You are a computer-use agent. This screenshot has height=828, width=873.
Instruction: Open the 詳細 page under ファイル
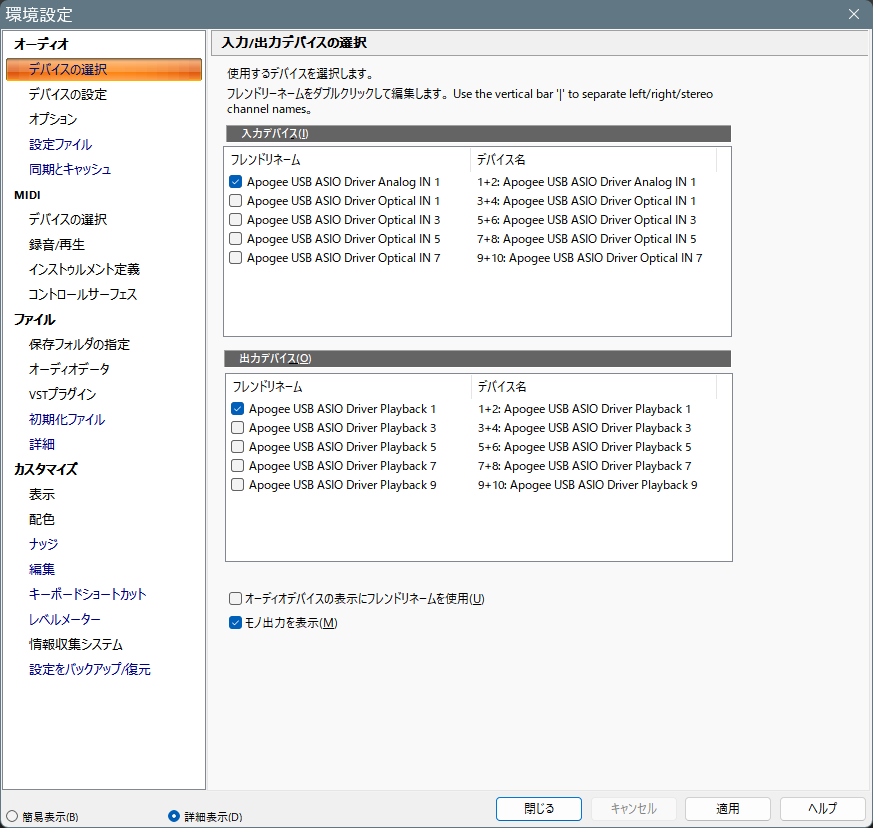42,444
